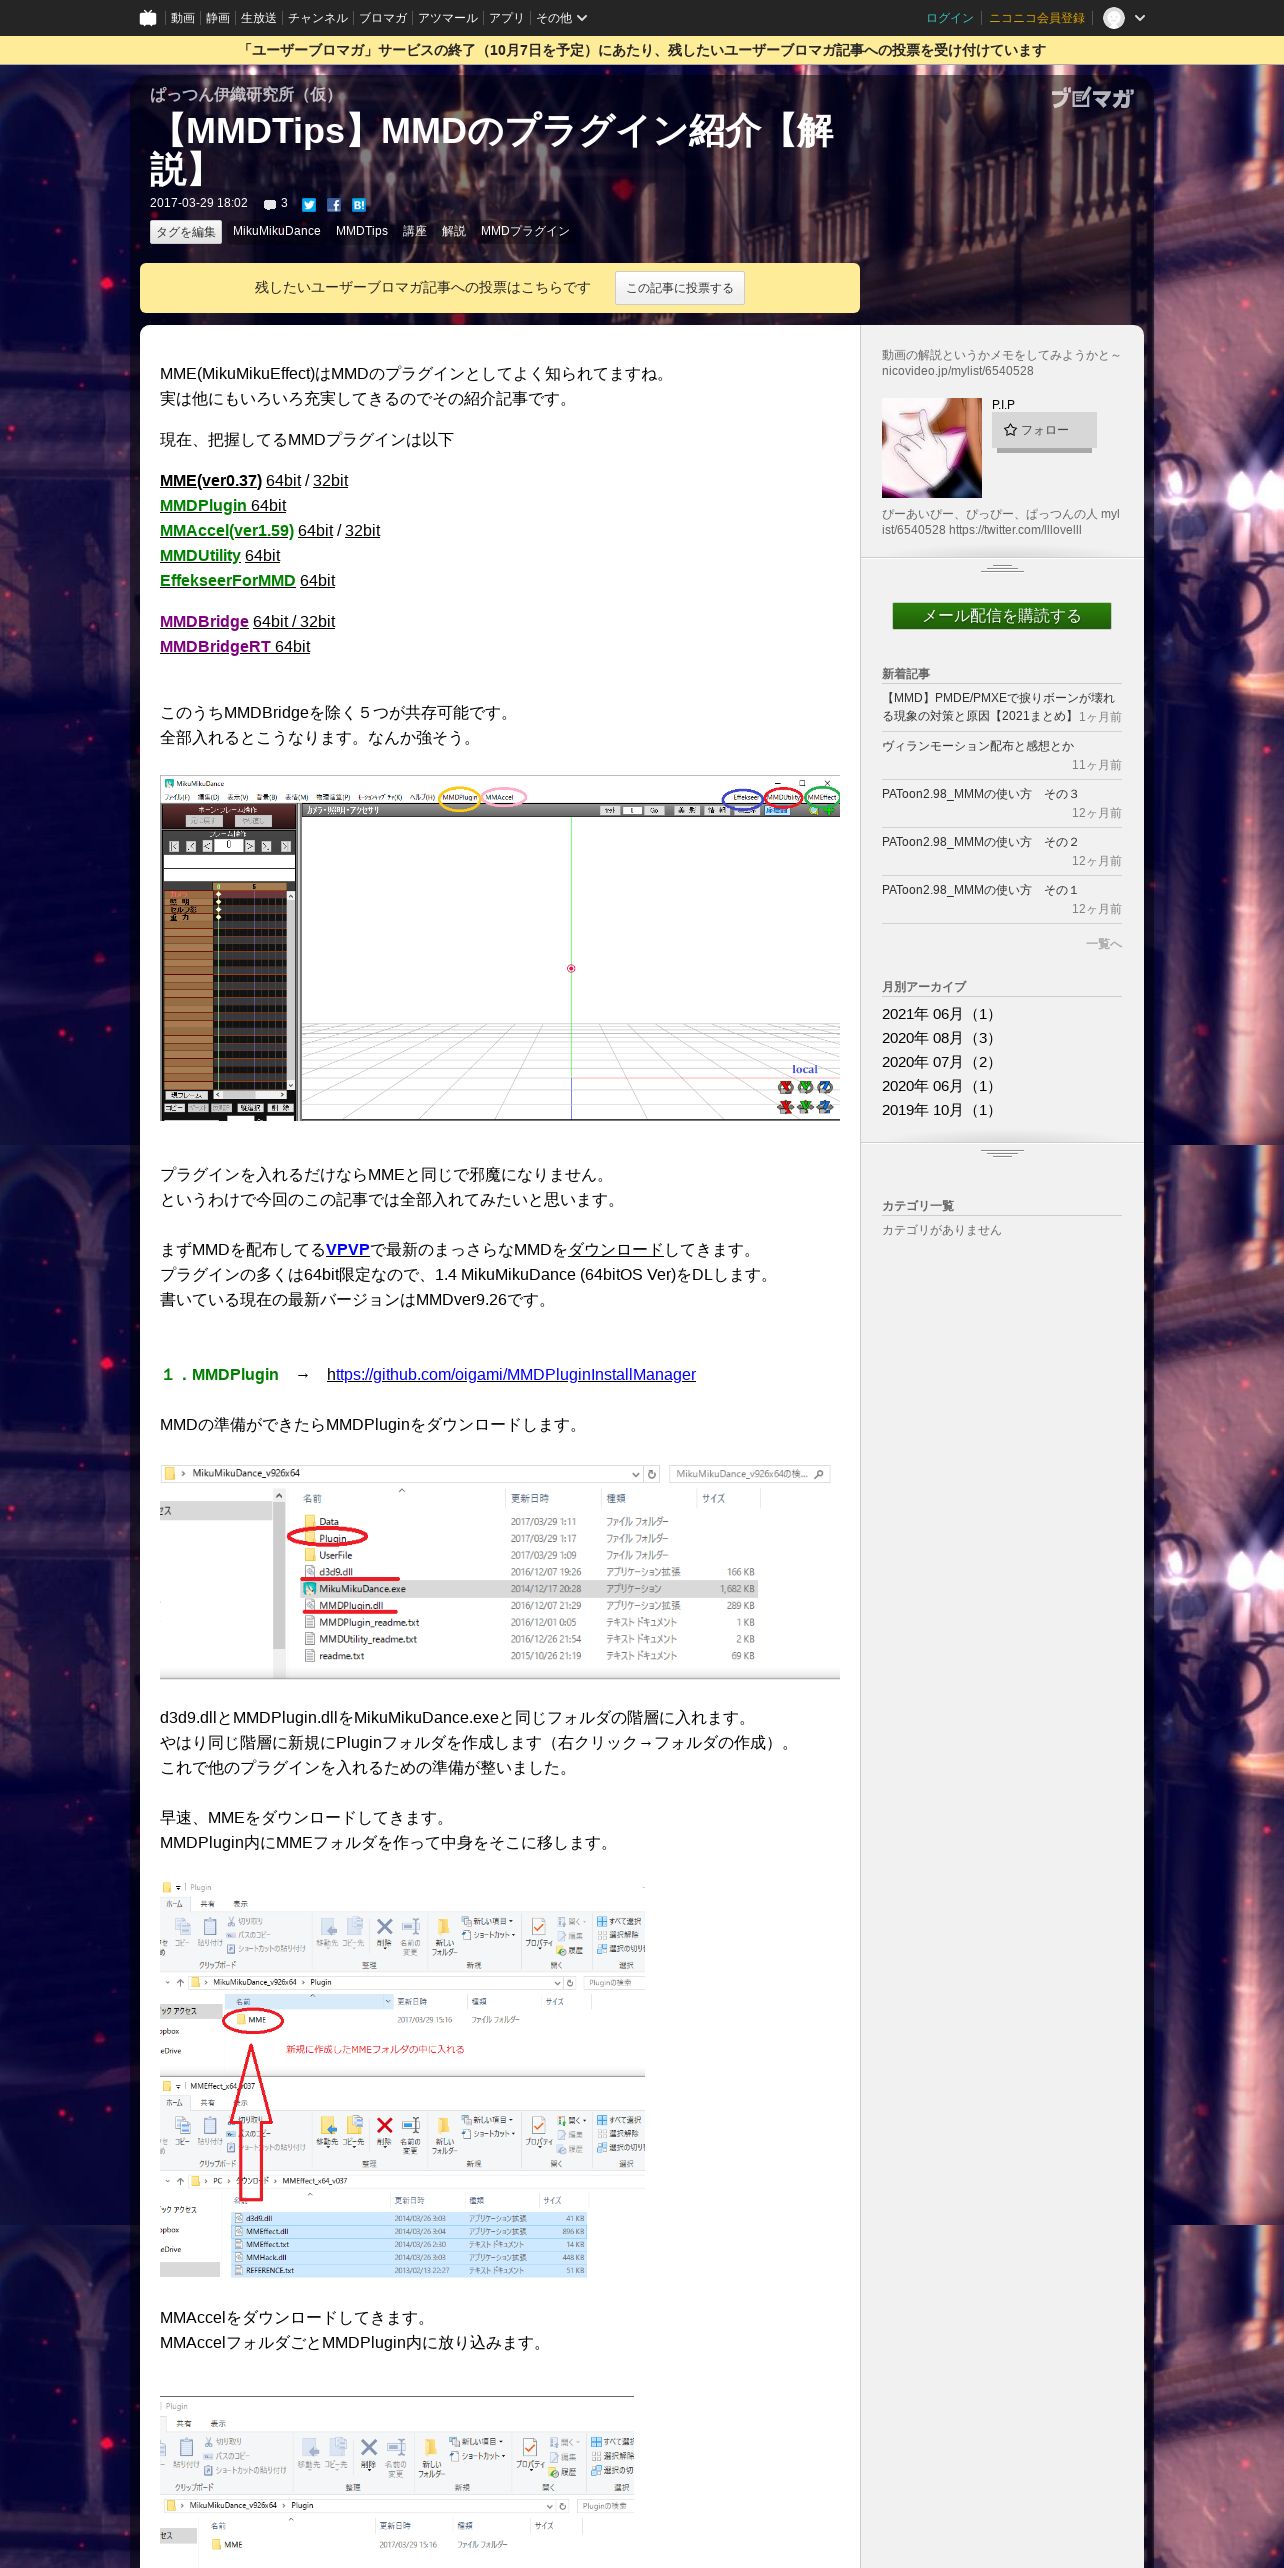Click the yellow ユーザーブロマガ termination notice banner
1284x2568 pixels.
pyautogui.click(x=642, y=50)
